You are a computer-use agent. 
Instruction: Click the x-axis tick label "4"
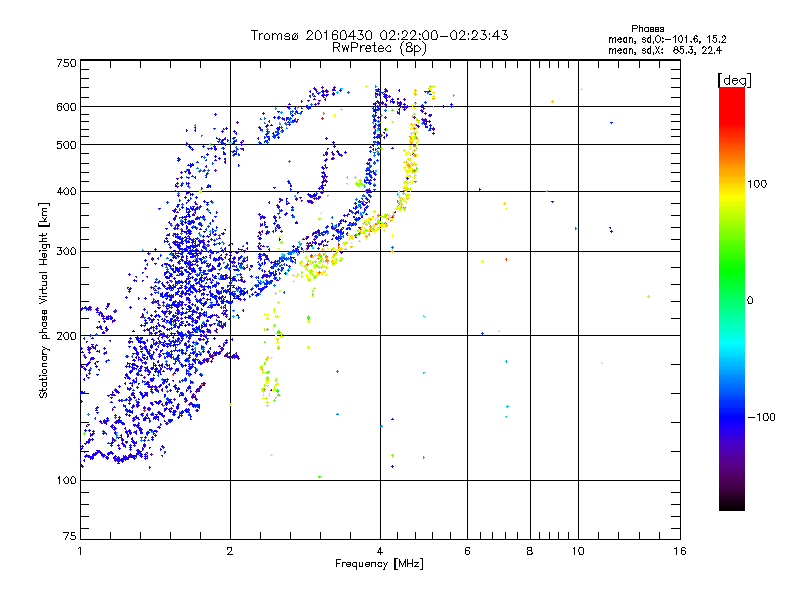(x=380, y=551)
